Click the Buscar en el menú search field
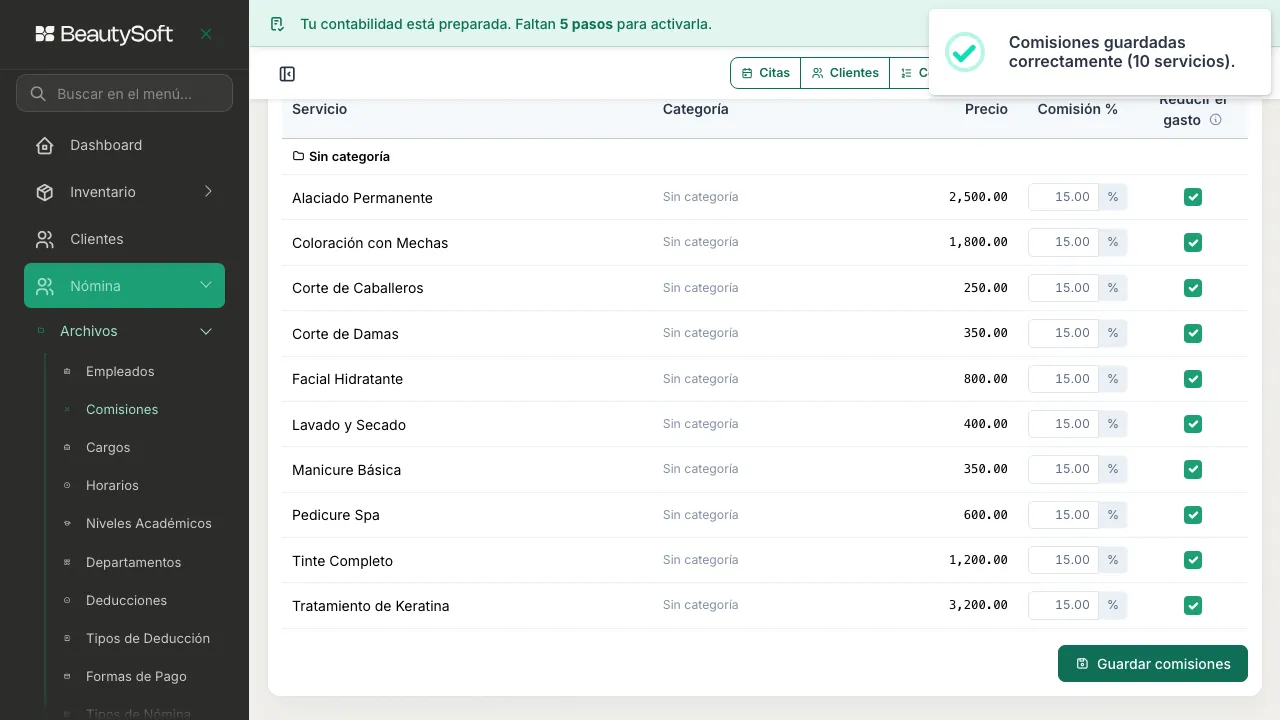The image size is (1280, 720). tap(125, 94)
